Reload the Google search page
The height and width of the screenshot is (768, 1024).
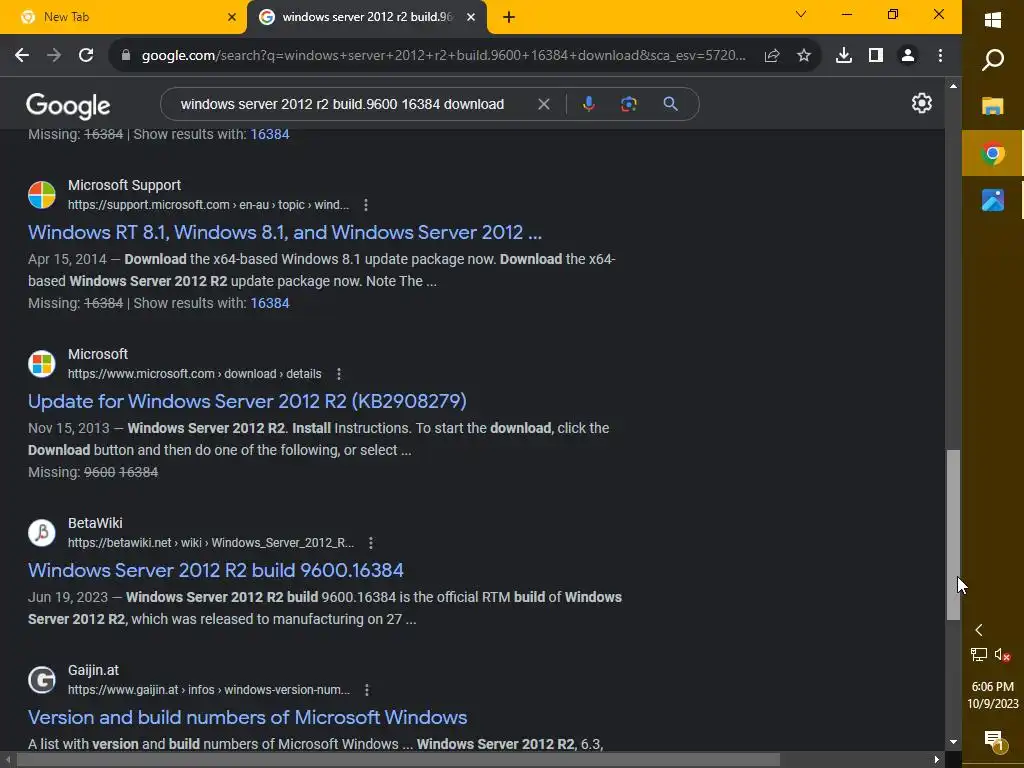[86, 56]
